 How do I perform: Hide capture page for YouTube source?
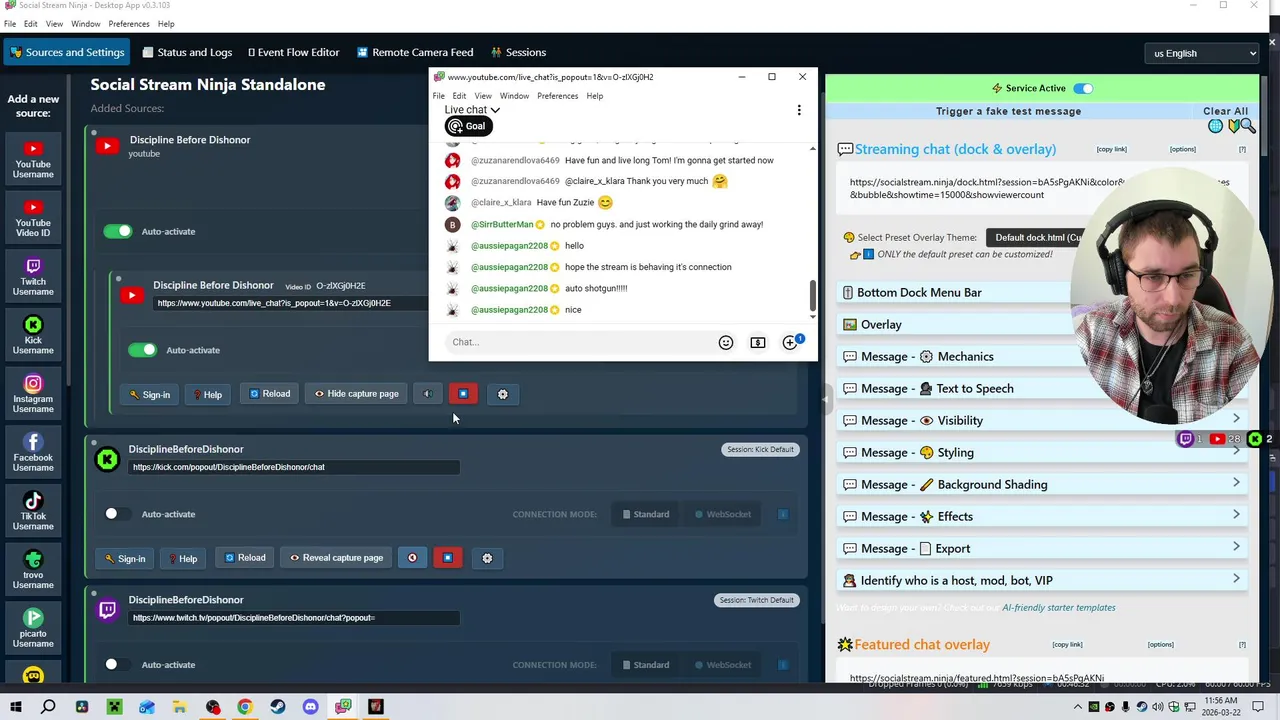(356, 394)
